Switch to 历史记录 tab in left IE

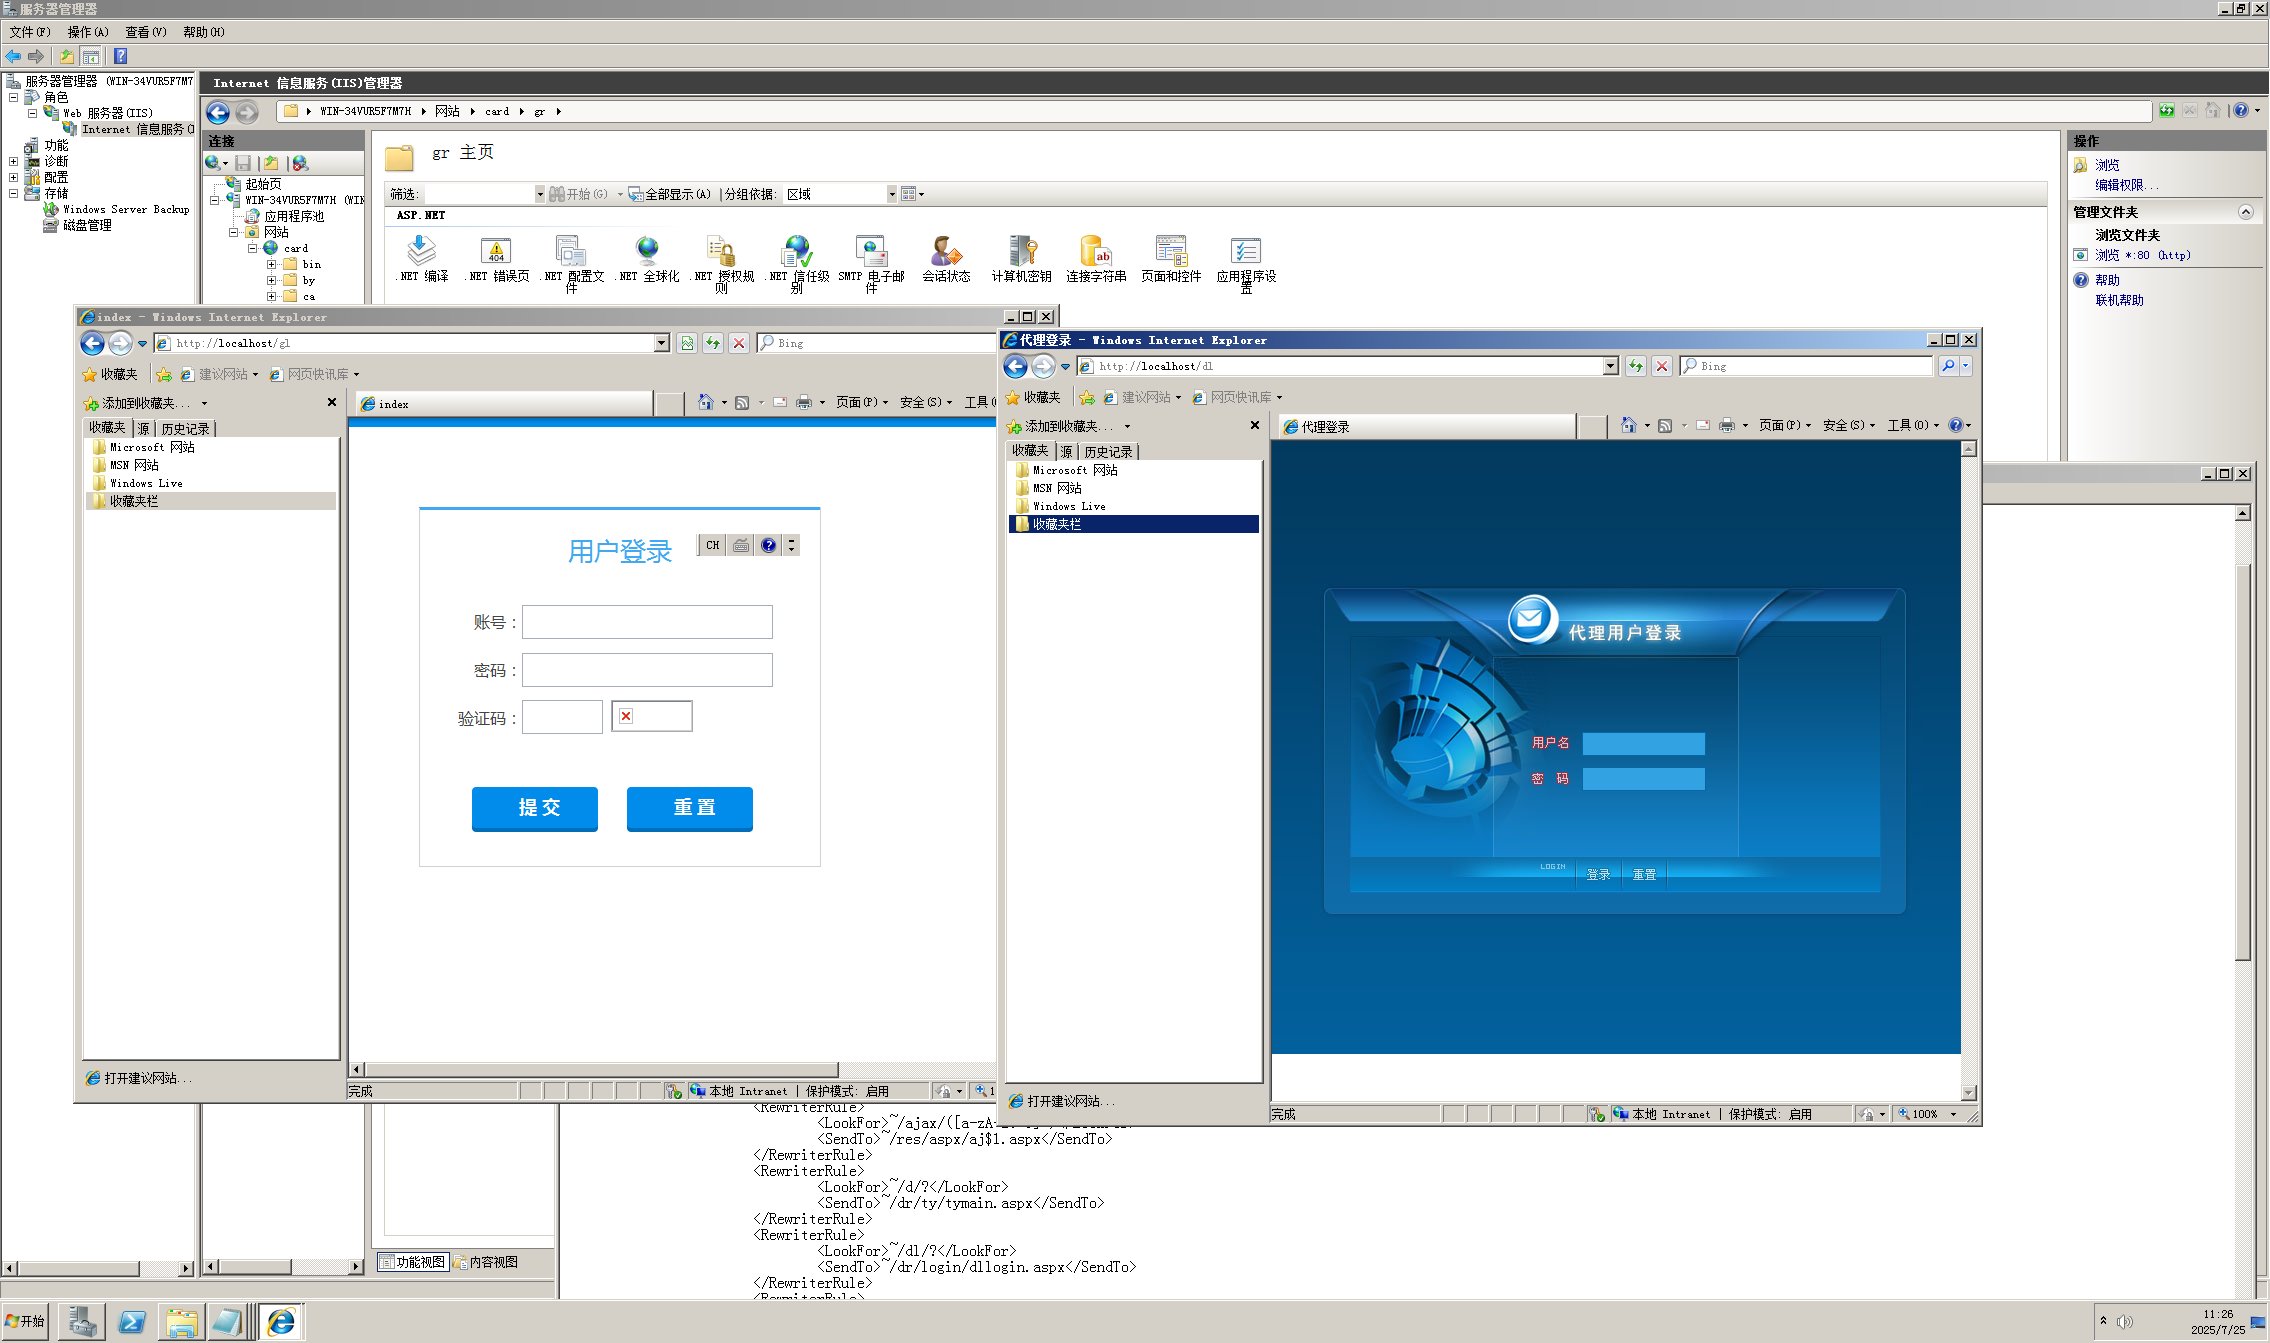[185, 429]
